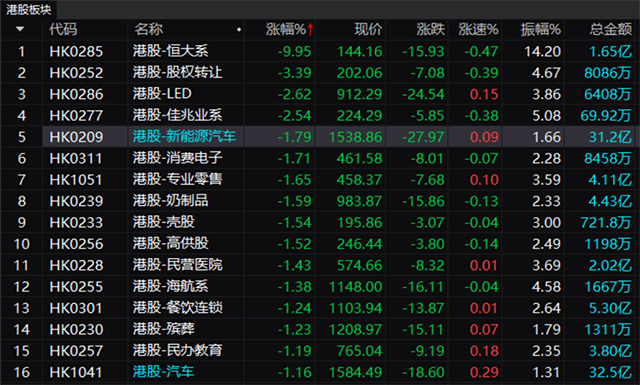
Task: Open the dropdown triangle above row numbers
Action: (x=20, y=29)
